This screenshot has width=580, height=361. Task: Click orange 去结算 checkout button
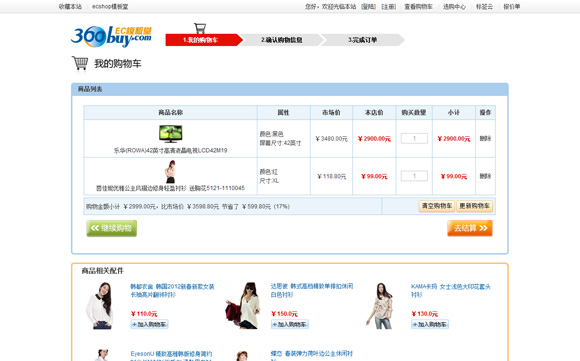tap(470, 228)
